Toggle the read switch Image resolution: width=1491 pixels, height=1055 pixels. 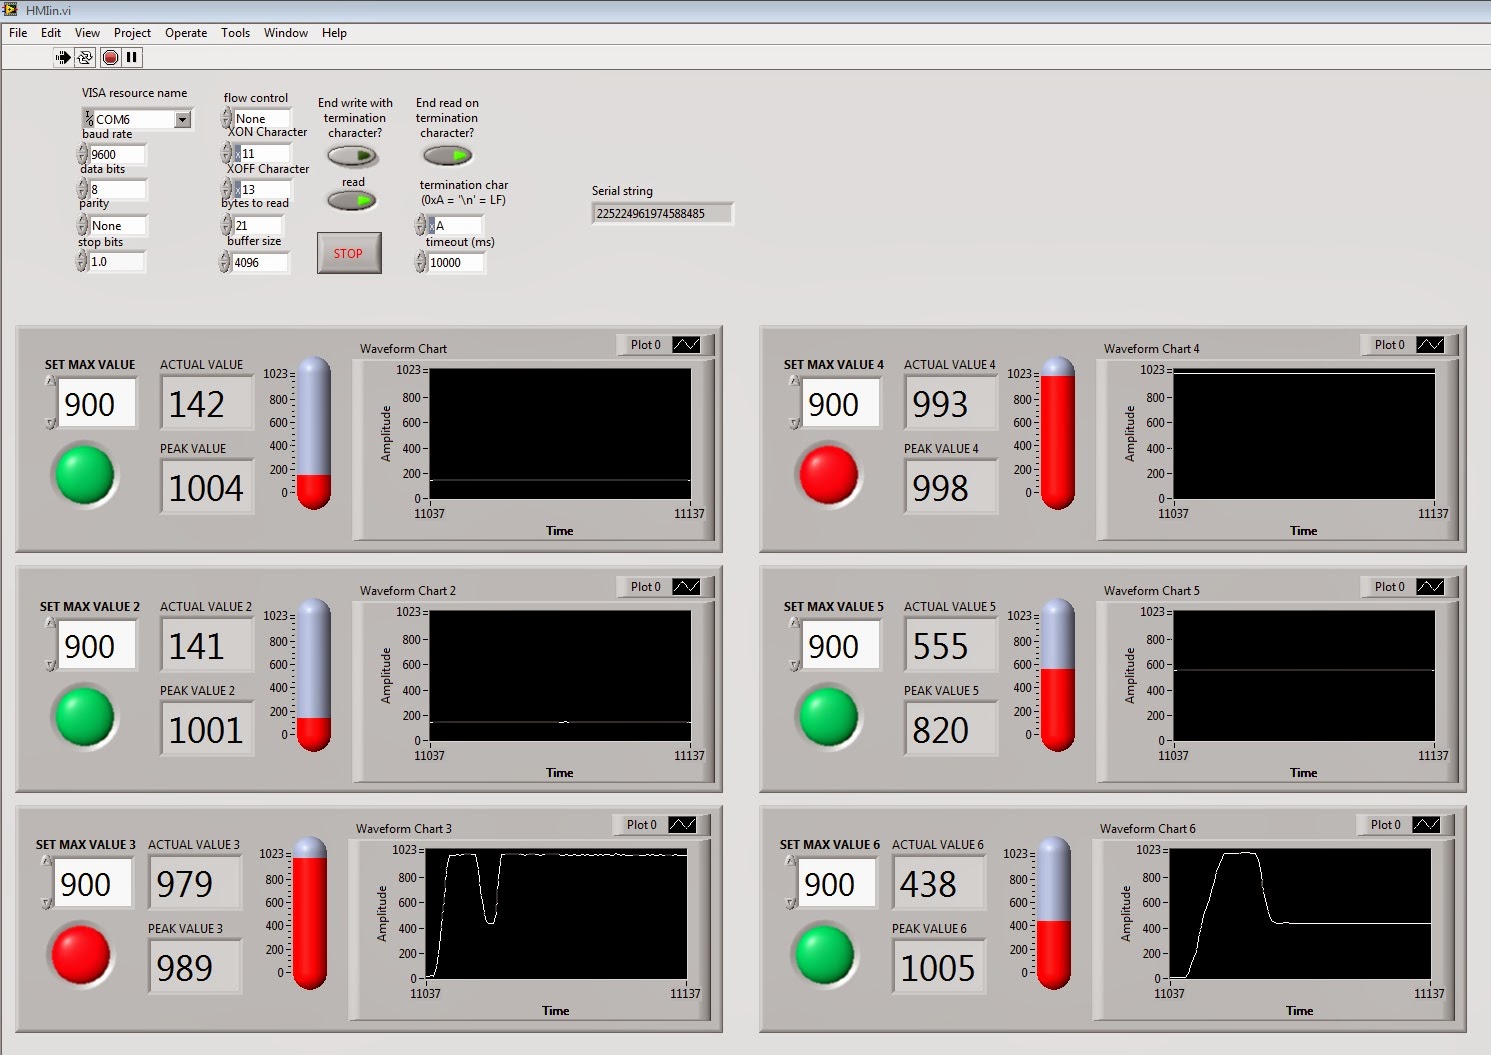tap(354, 200)
